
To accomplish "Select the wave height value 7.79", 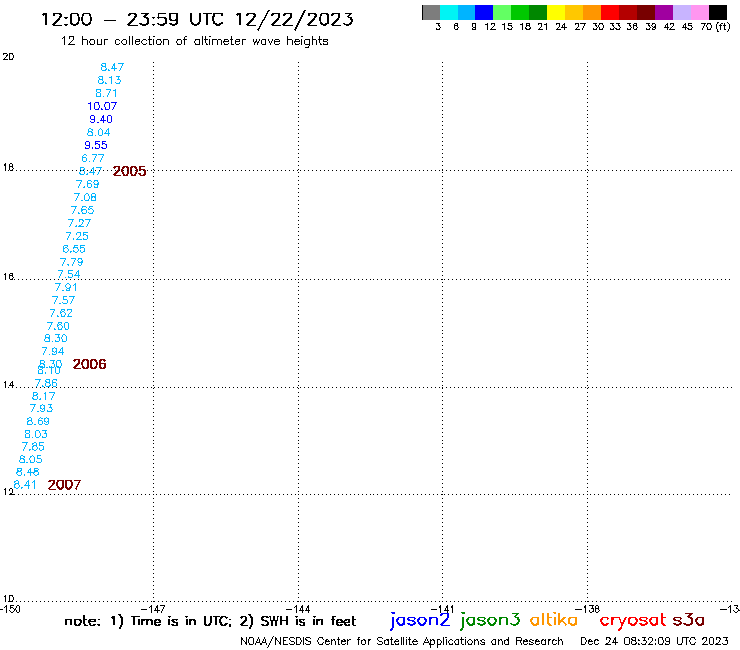I will pyautogui.click(x=71, y=262).
